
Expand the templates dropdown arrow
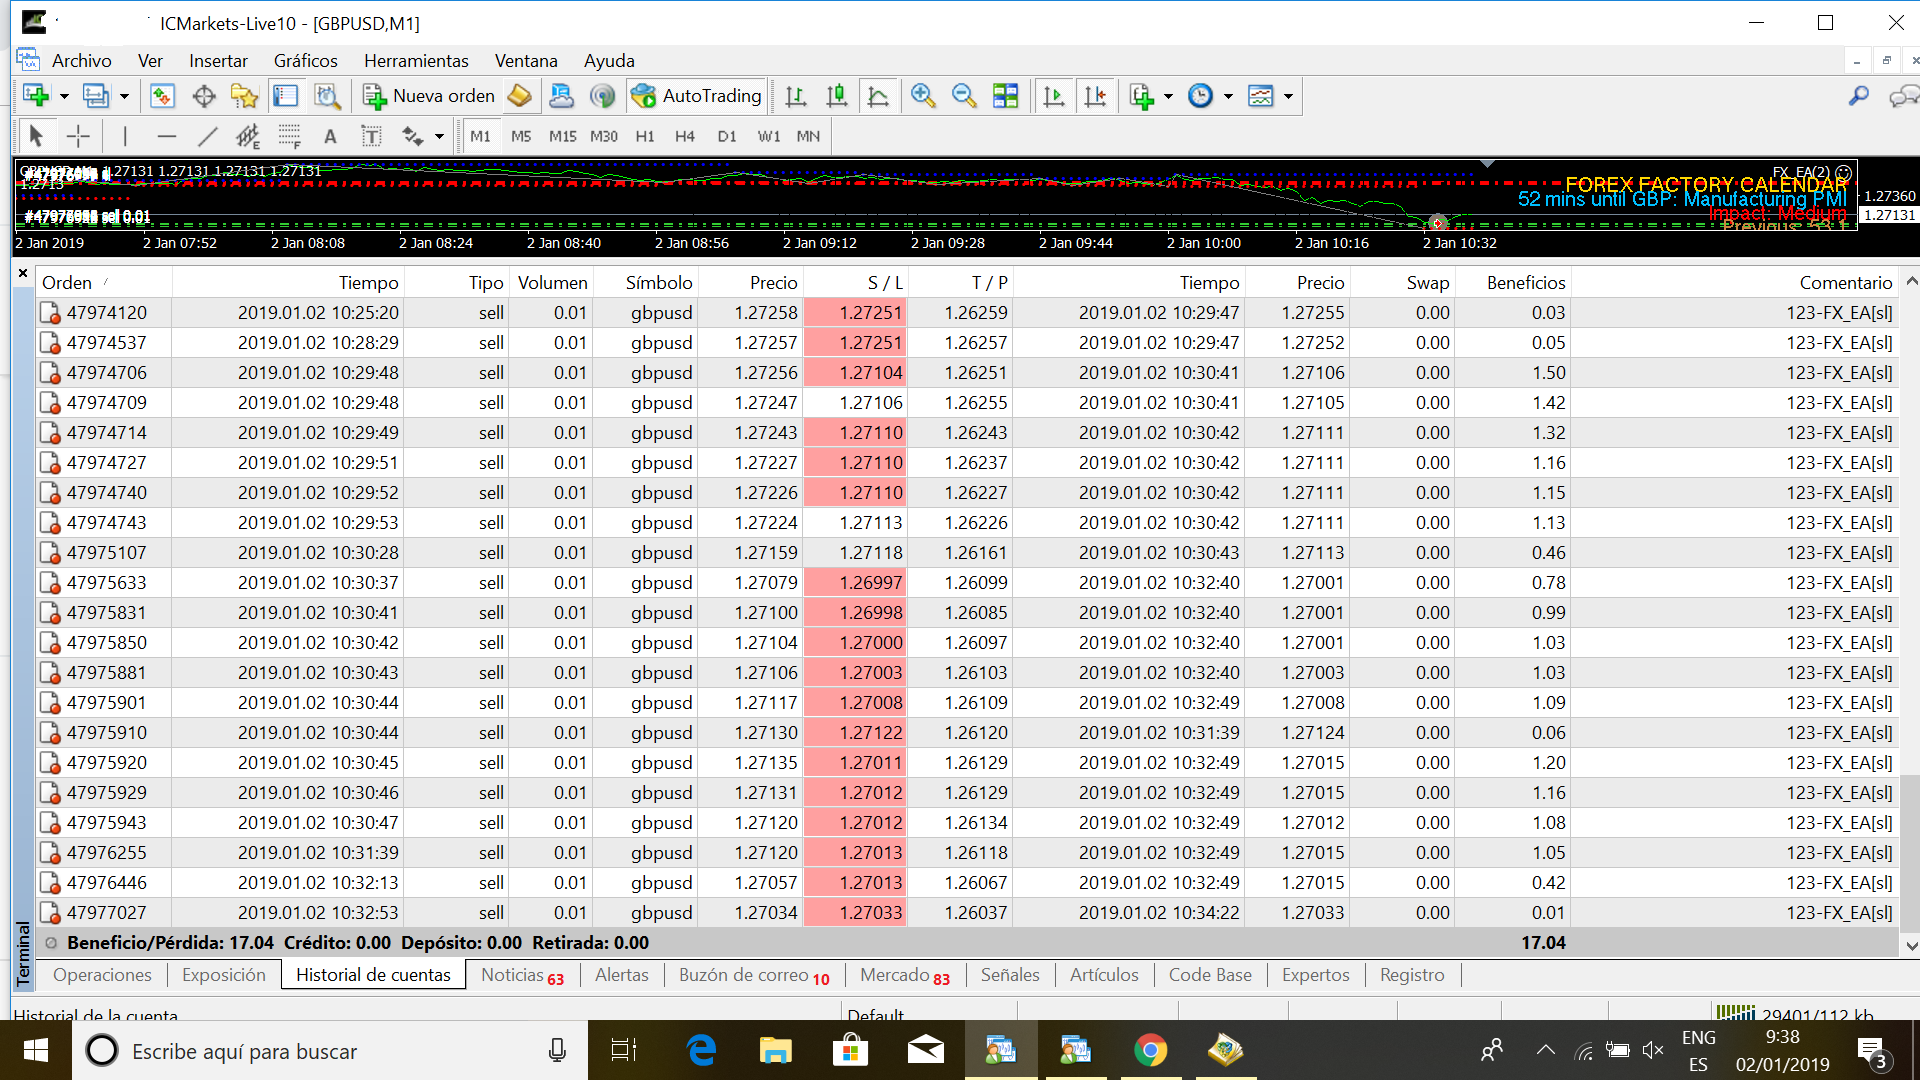coord(1288,97)
